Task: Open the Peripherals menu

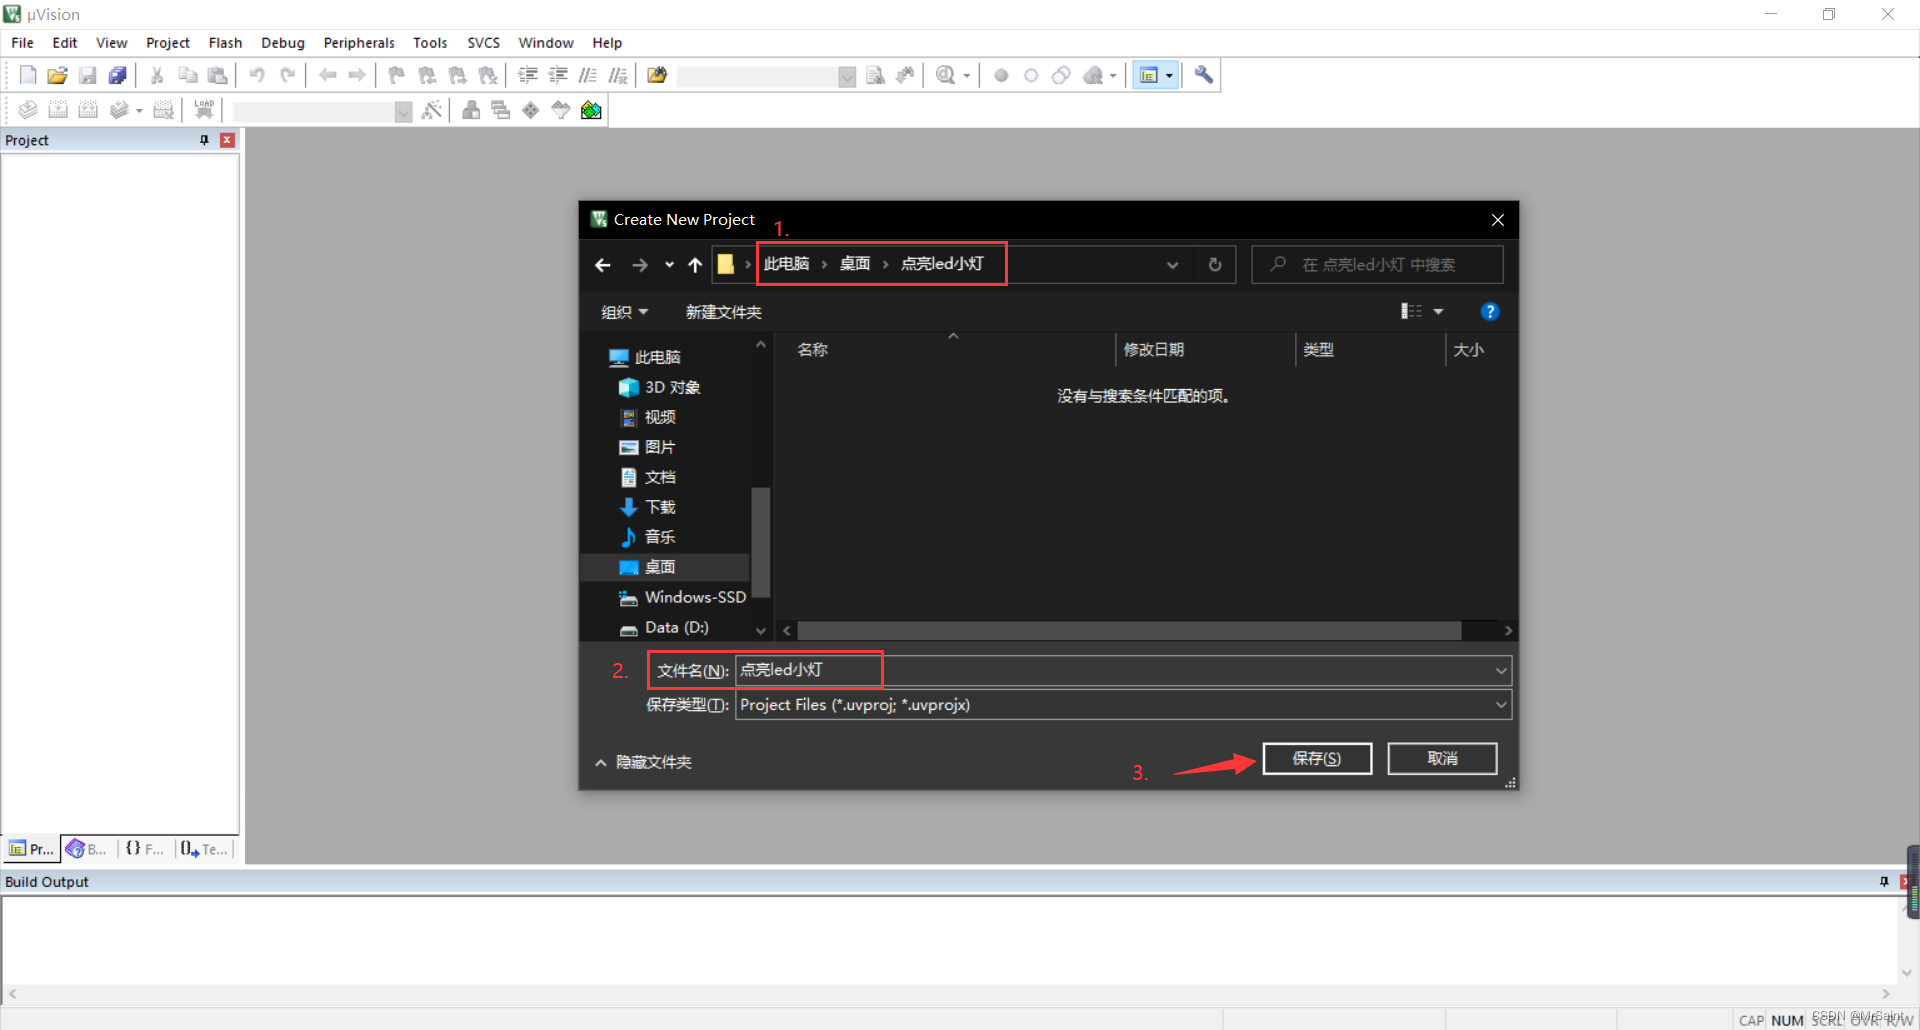Action: pos(359,43)
